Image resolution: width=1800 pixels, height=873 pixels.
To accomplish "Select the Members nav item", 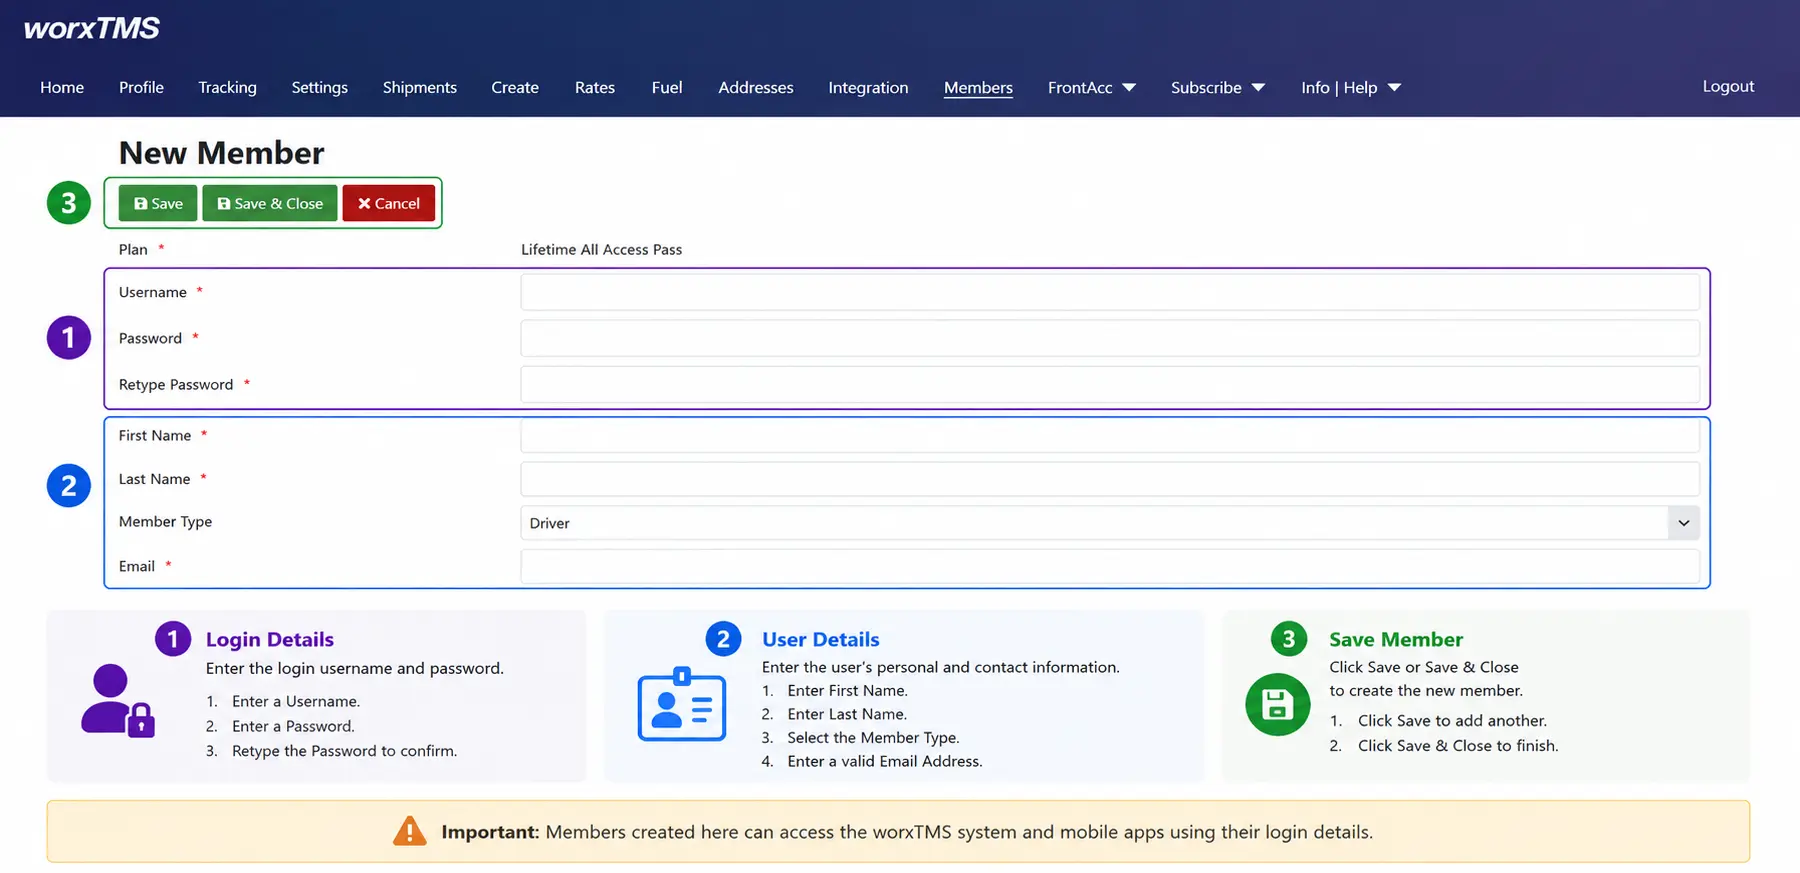I will pyautogui.click(x=978, y=87).
